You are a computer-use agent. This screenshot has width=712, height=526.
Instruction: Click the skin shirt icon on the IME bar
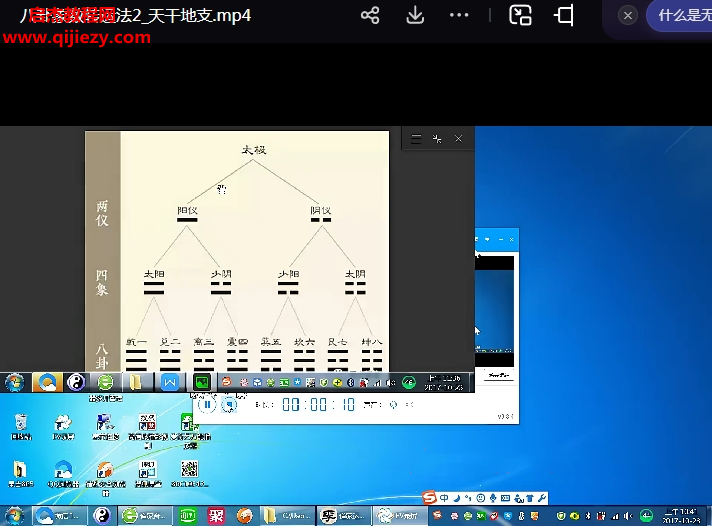pyautogui.click(x=529, y=498)
